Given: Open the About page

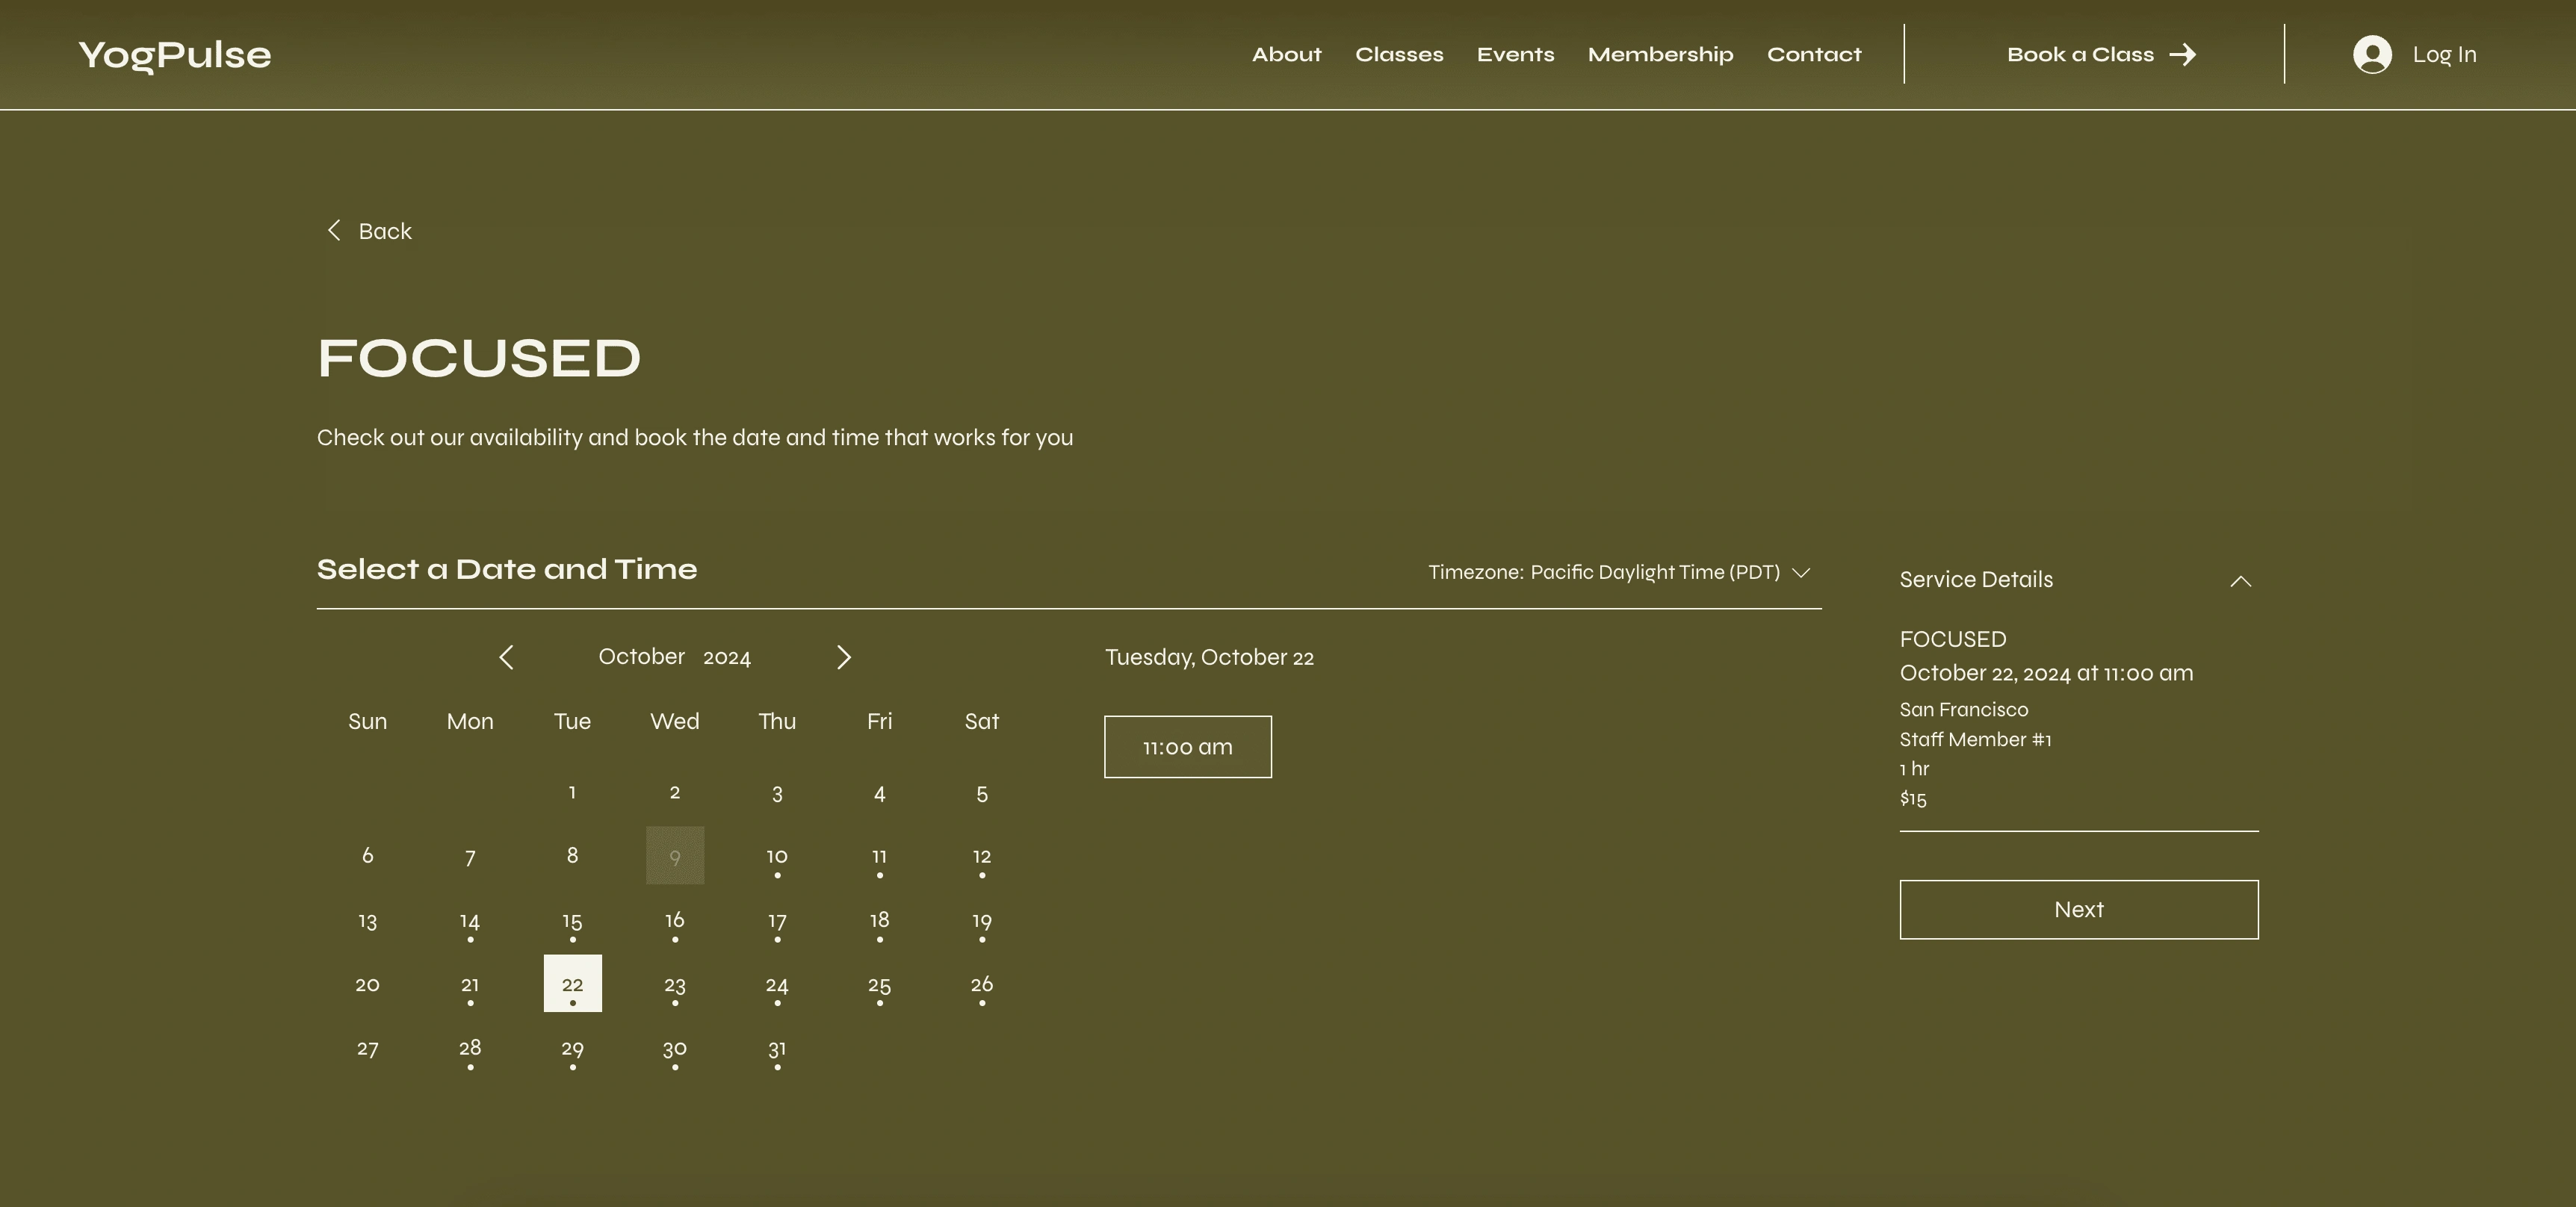Looking at the screenshot, I should point(1286,54).
